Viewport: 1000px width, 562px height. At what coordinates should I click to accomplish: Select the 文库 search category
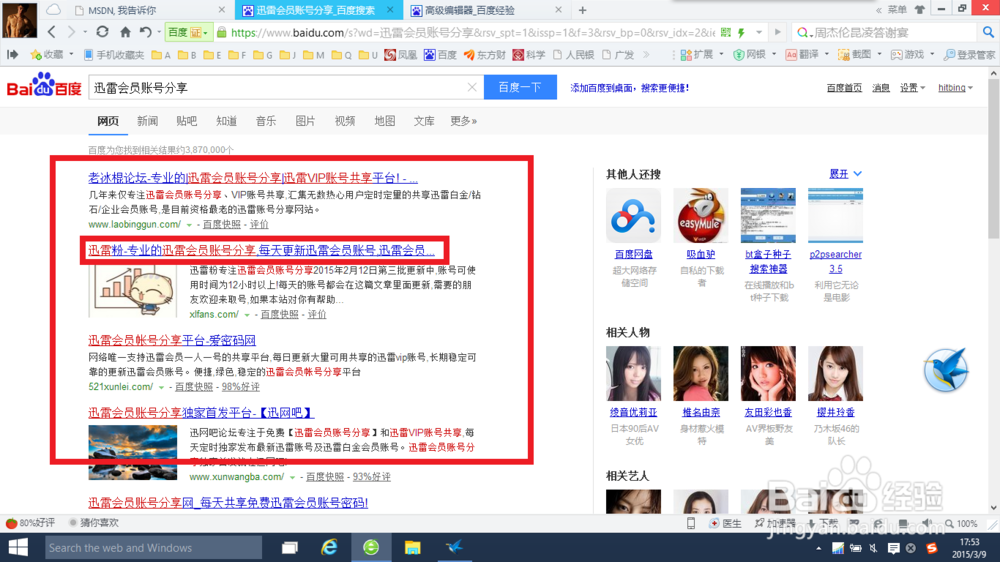point(424,121)
